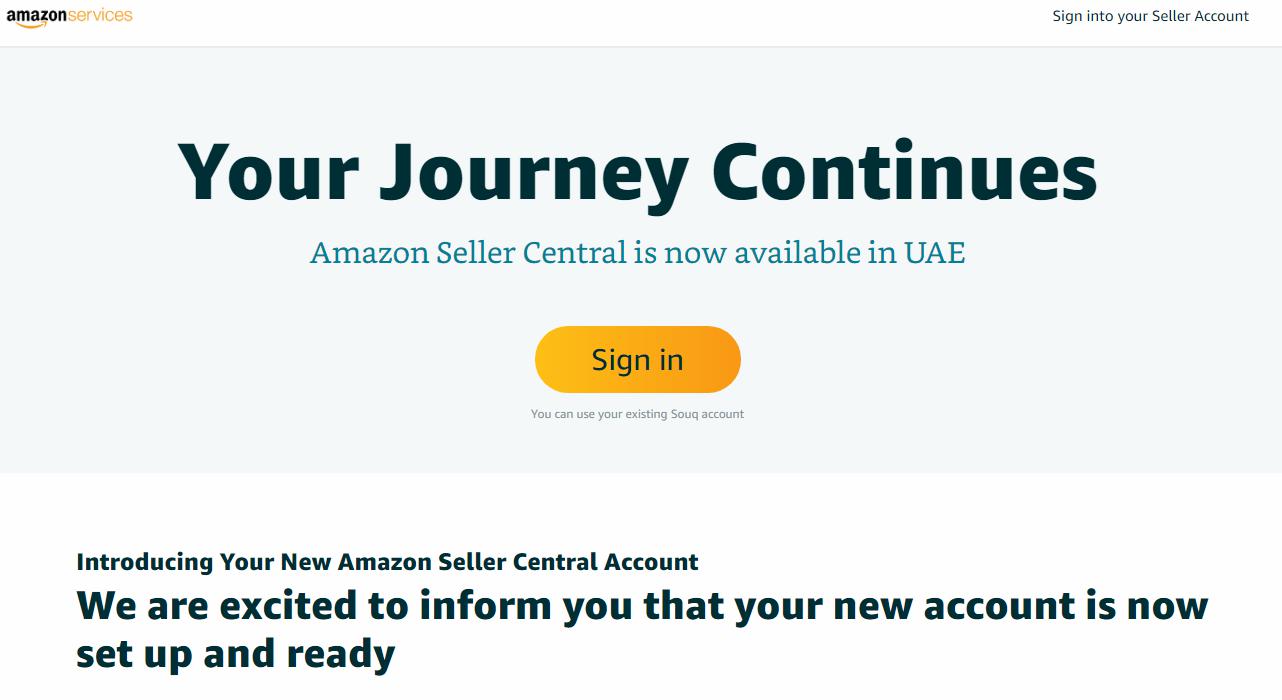This screenshot has width=1282, height=700.
Task: Click the word 'UAE' in teal subtitle
Action: click(x=935, y=253)
